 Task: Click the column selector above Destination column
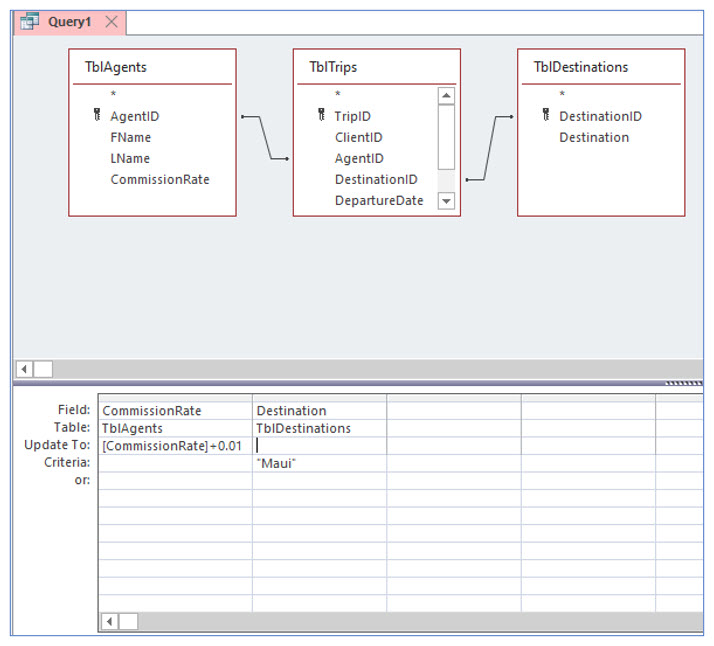319,398
